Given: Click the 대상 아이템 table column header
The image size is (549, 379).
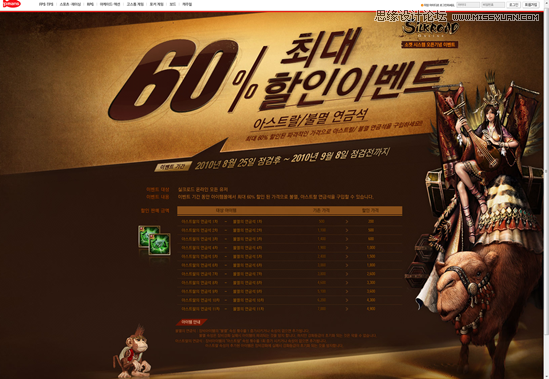Looking at the screenshot, I should coord(226,211).
